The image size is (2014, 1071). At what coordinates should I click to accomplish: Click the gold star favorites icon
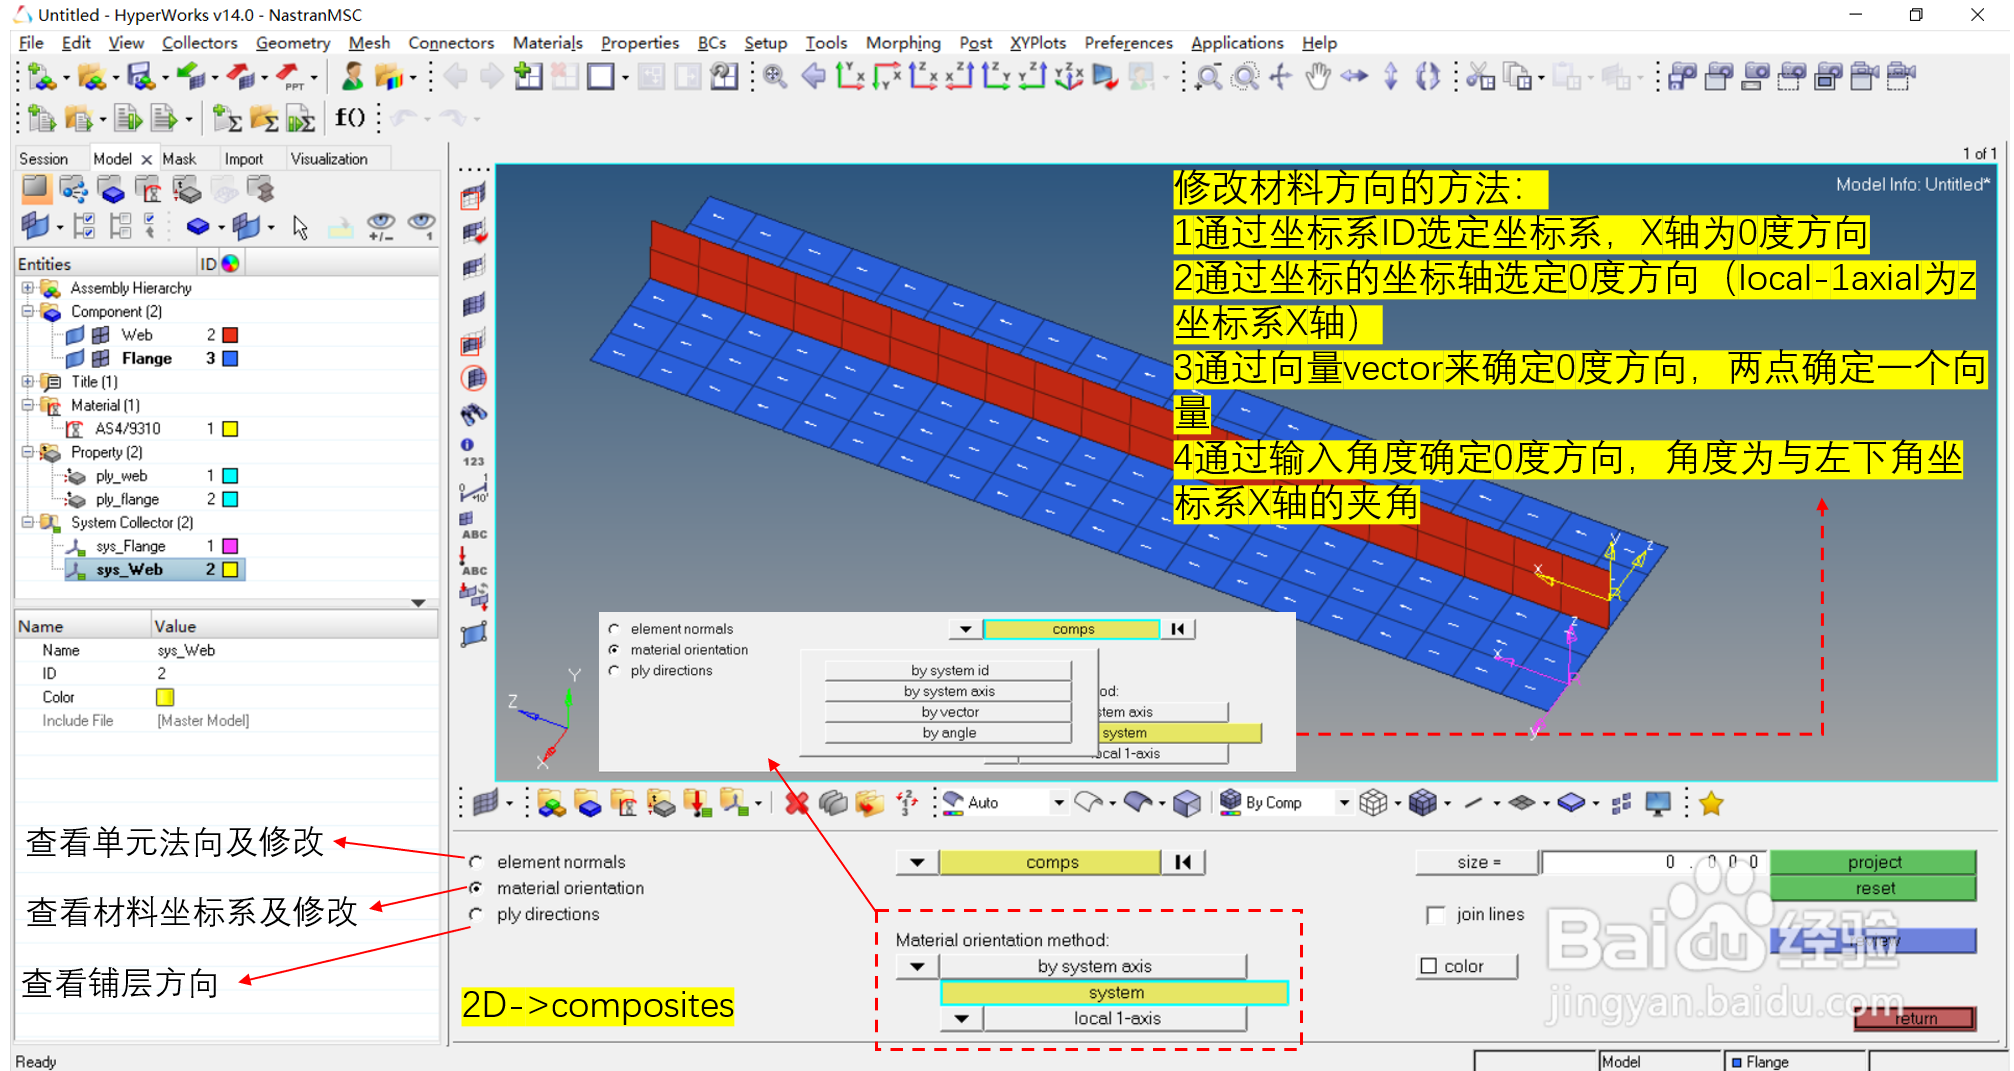pyautogui.click(x=1711, y=803)
